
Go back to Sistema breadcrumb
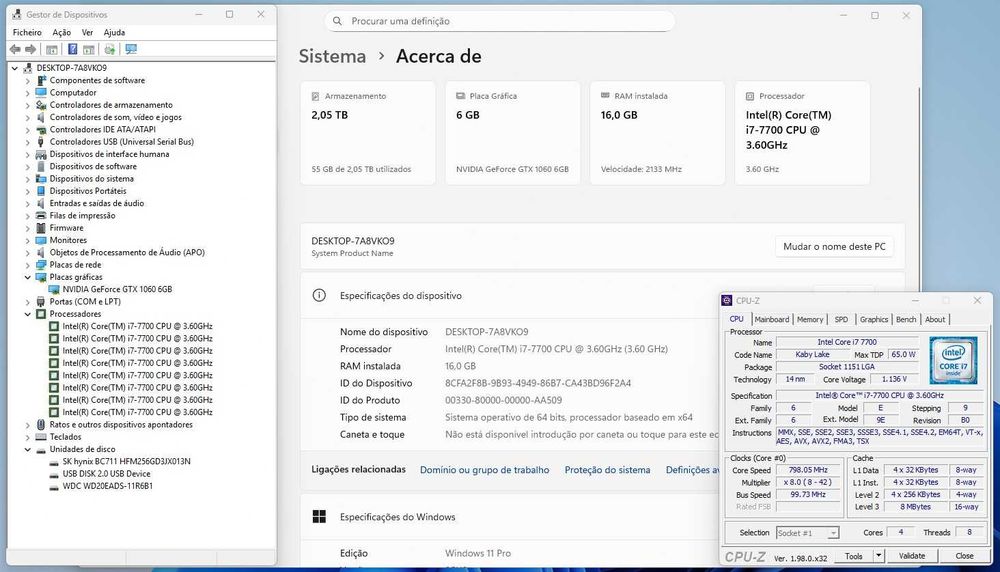[x=332, y=56]
